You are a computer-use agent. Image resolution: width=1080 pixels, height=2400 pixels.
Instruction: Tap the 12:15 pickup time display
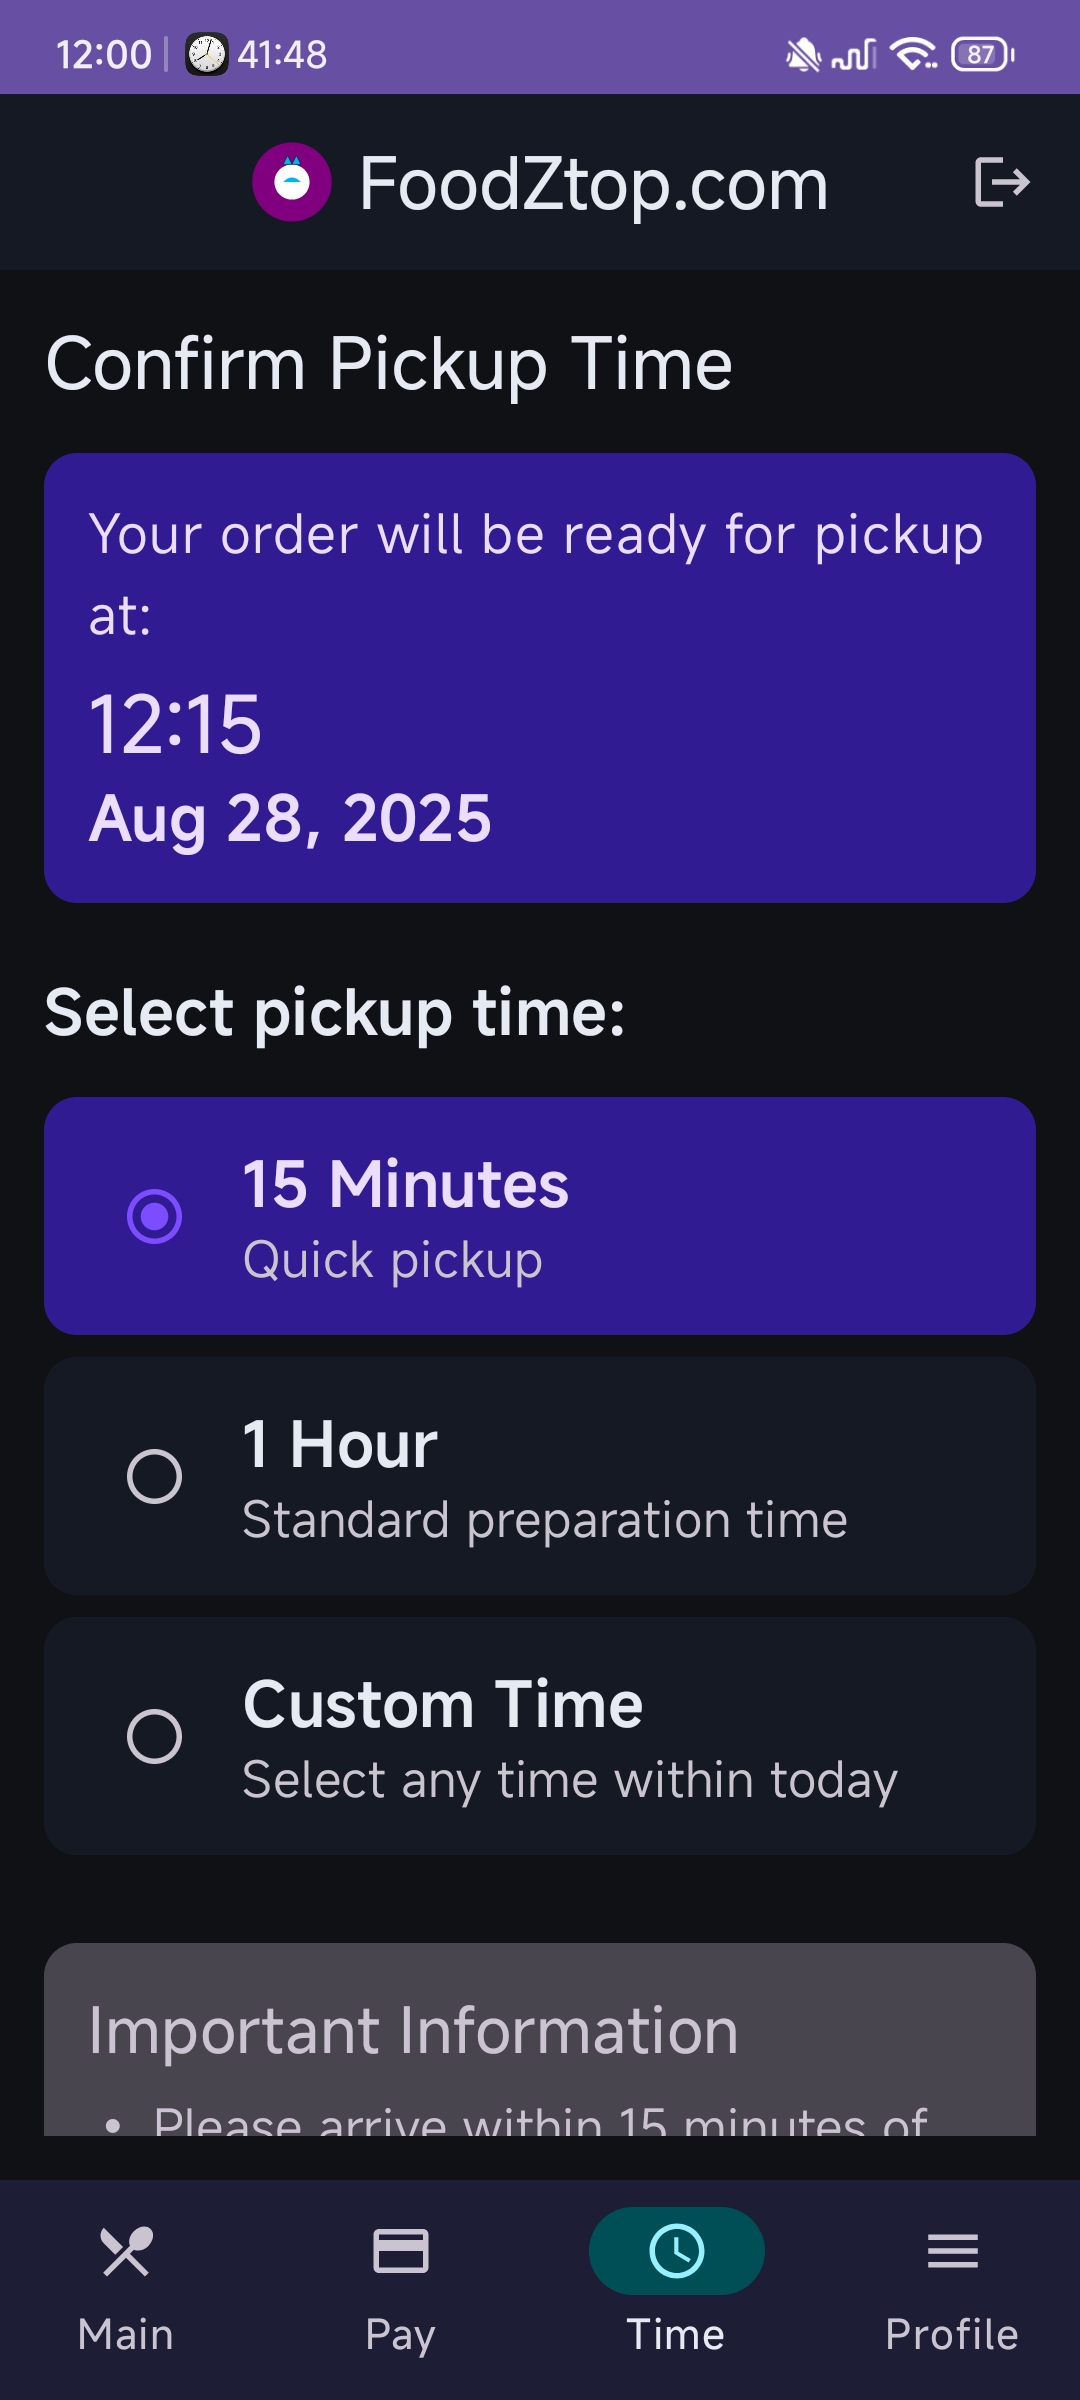coord(176,724)
